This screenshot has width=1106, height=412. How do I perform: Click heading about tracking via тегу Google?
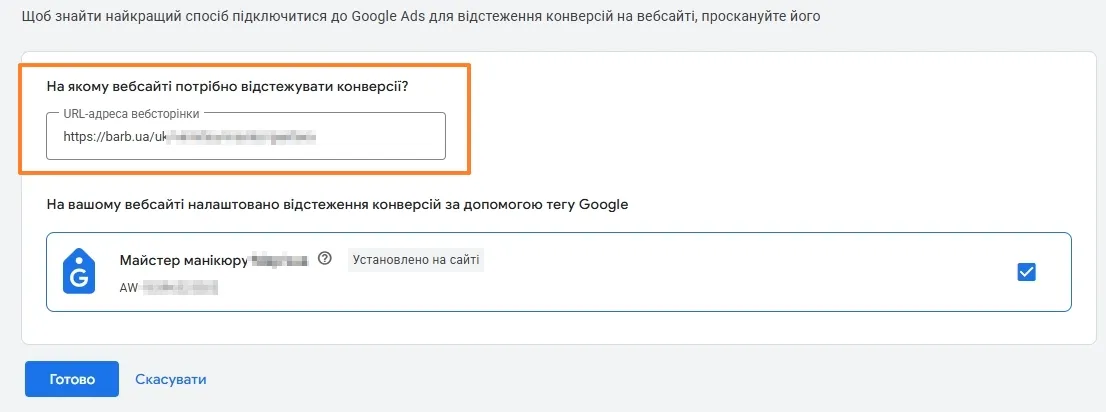click(x=337, y=205)
